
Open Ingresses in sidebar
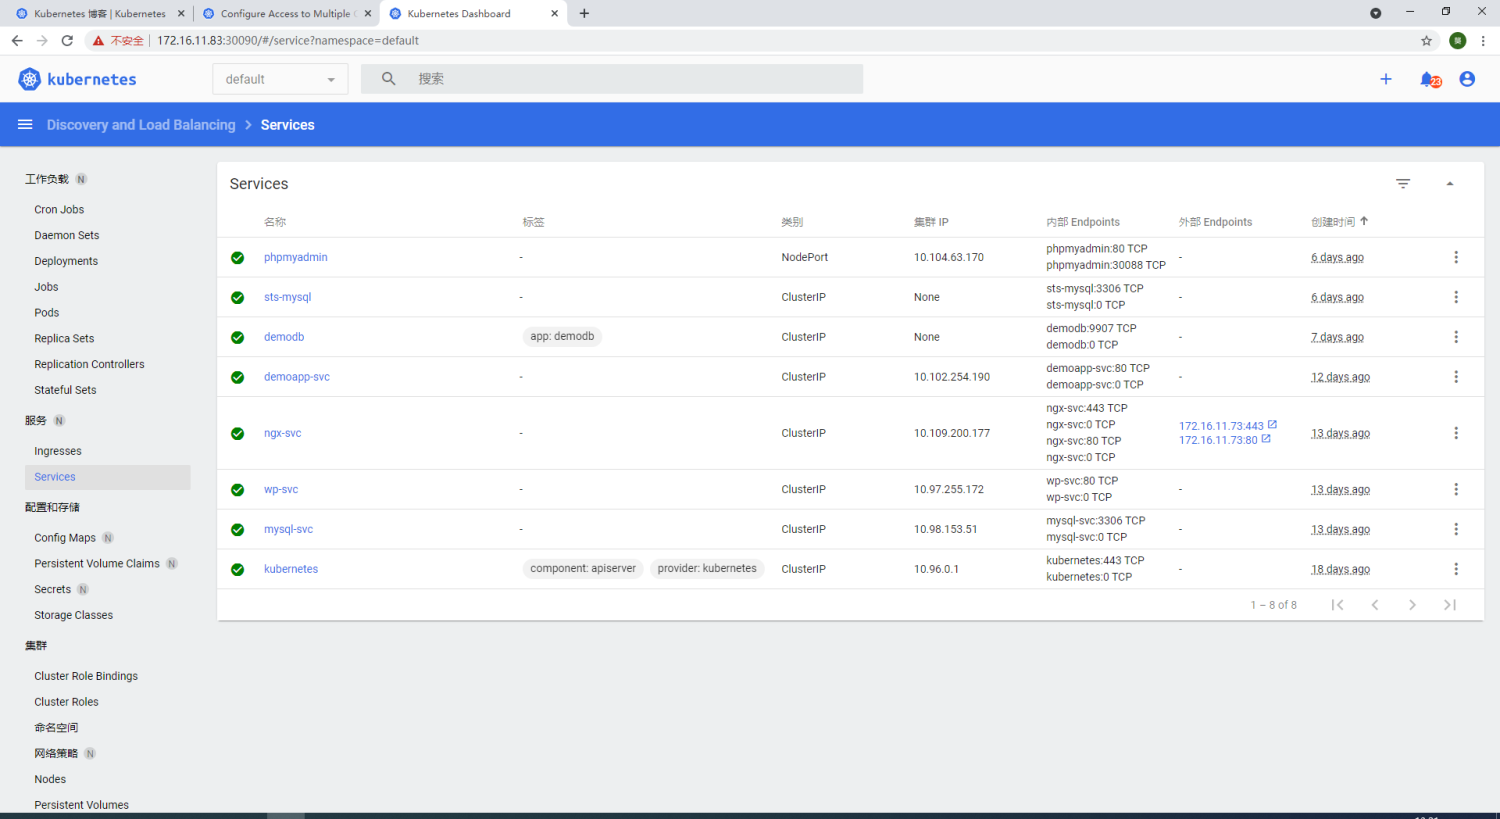(58, 451)
